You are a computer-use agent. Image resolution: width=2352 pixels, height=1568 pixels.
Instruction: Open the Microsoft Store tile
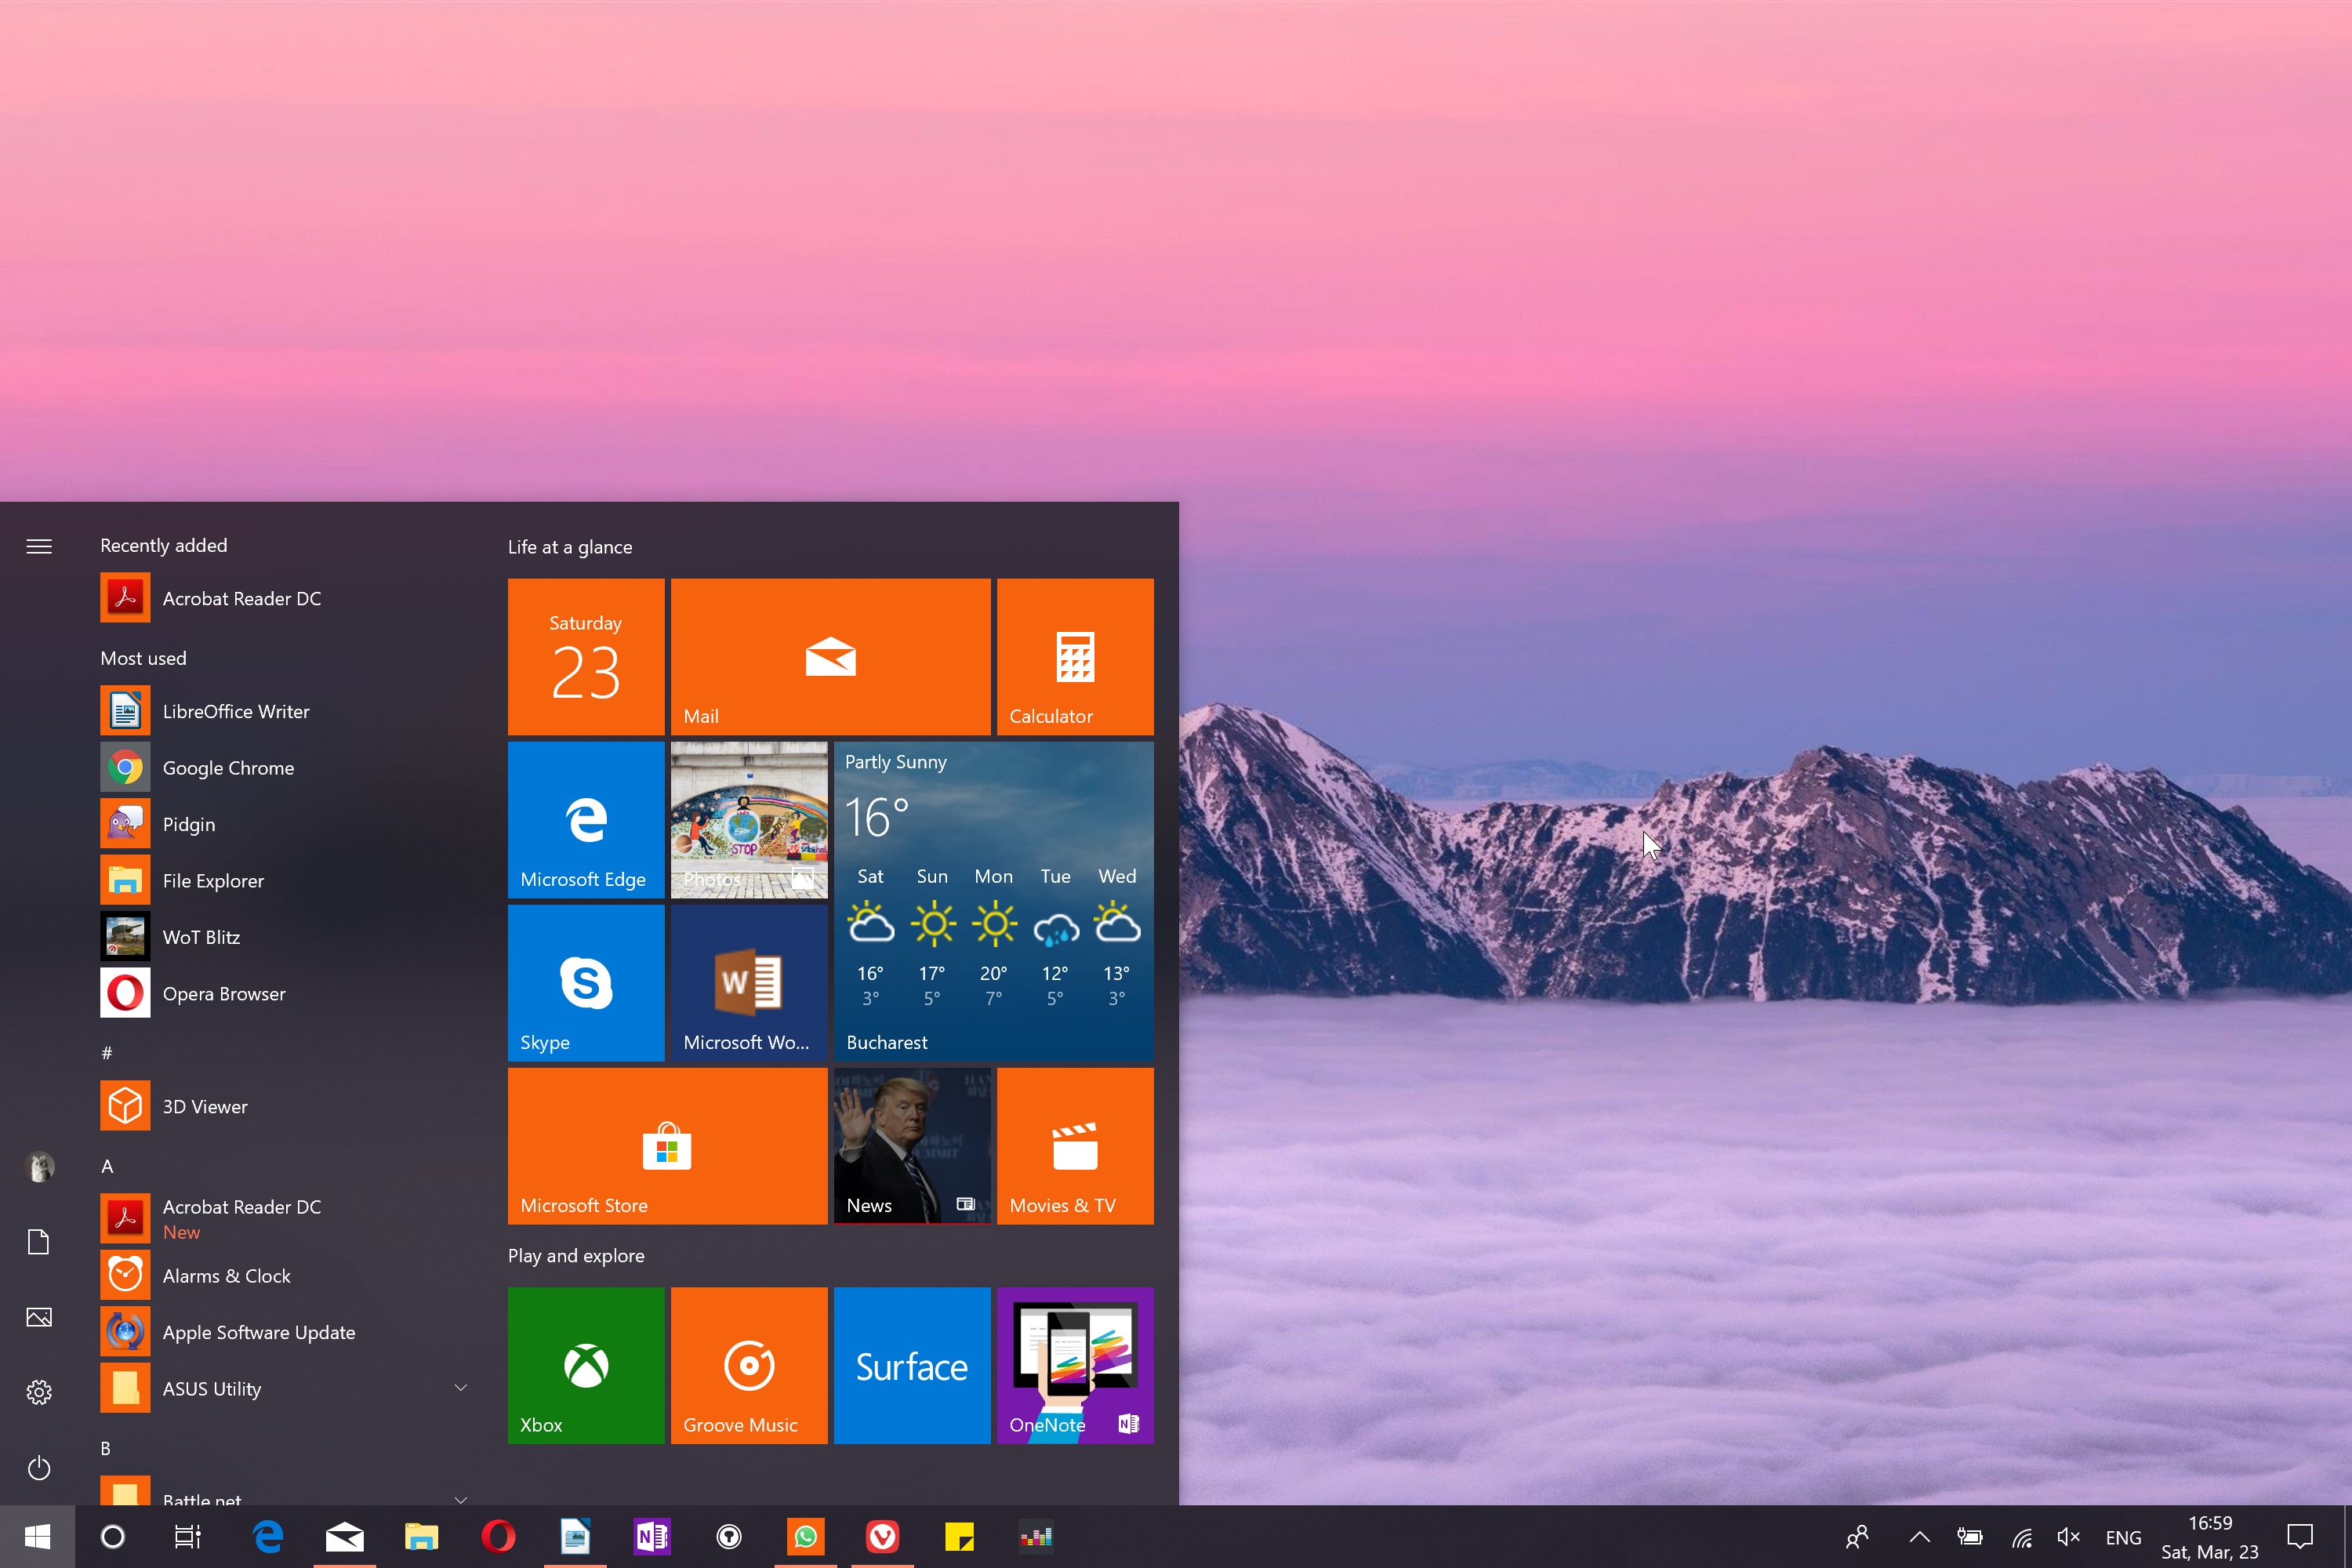[x=667, y=1146]
